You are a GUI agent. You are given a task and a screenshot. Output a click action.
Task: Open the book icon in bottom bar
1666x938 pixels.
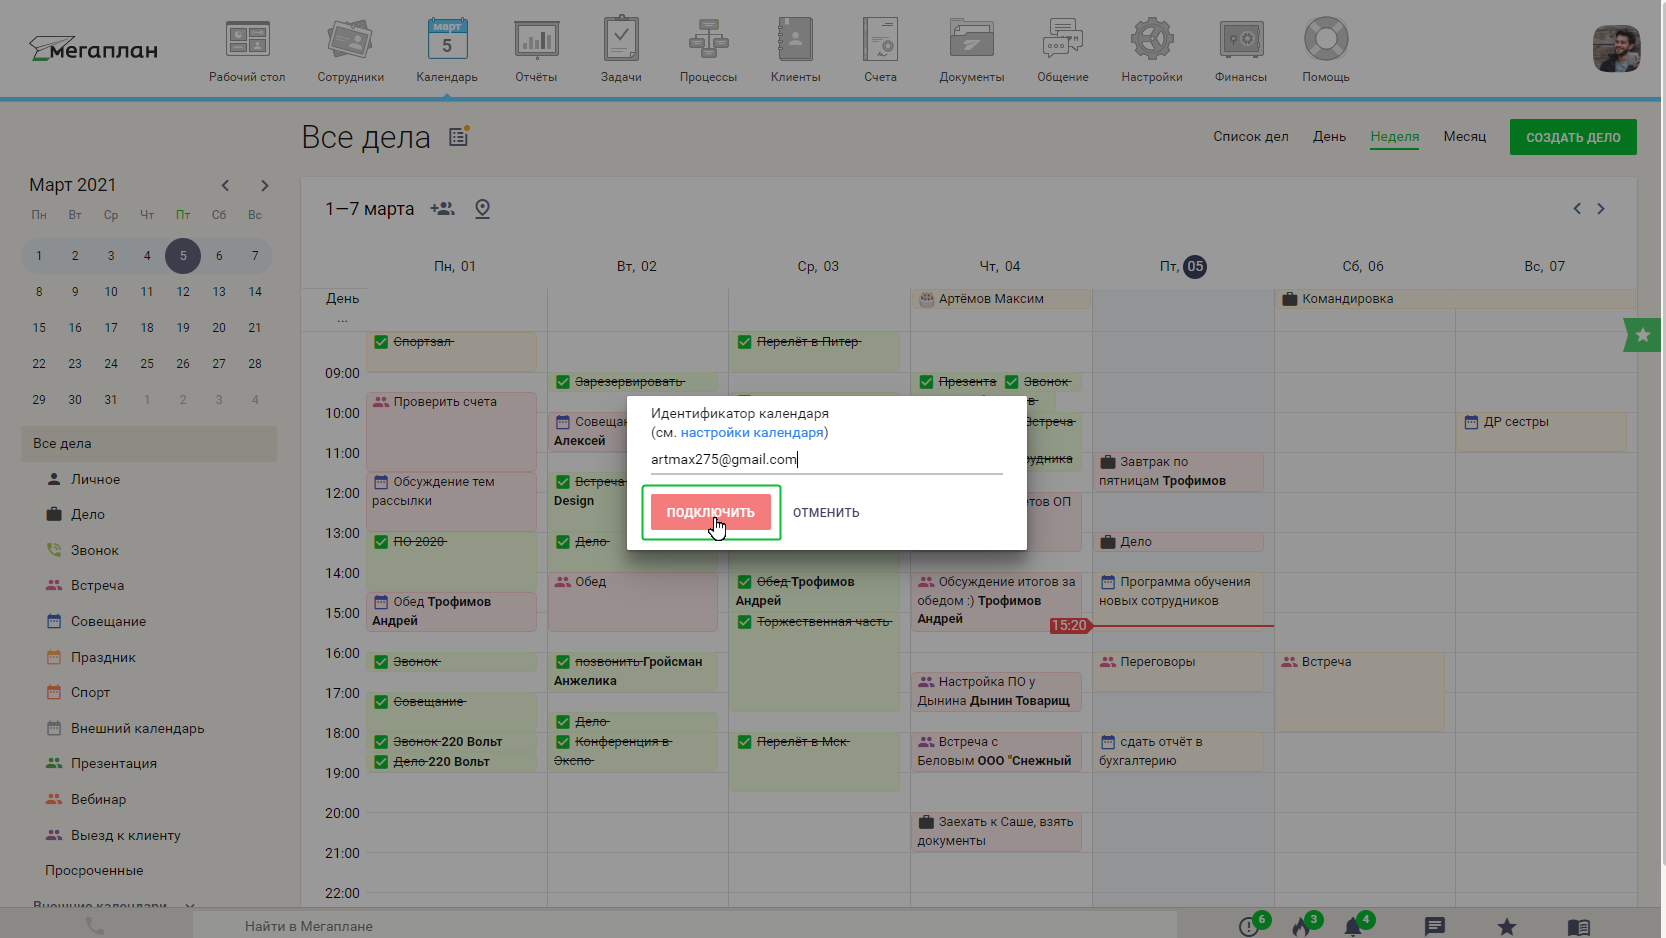tap(1579, 927)
